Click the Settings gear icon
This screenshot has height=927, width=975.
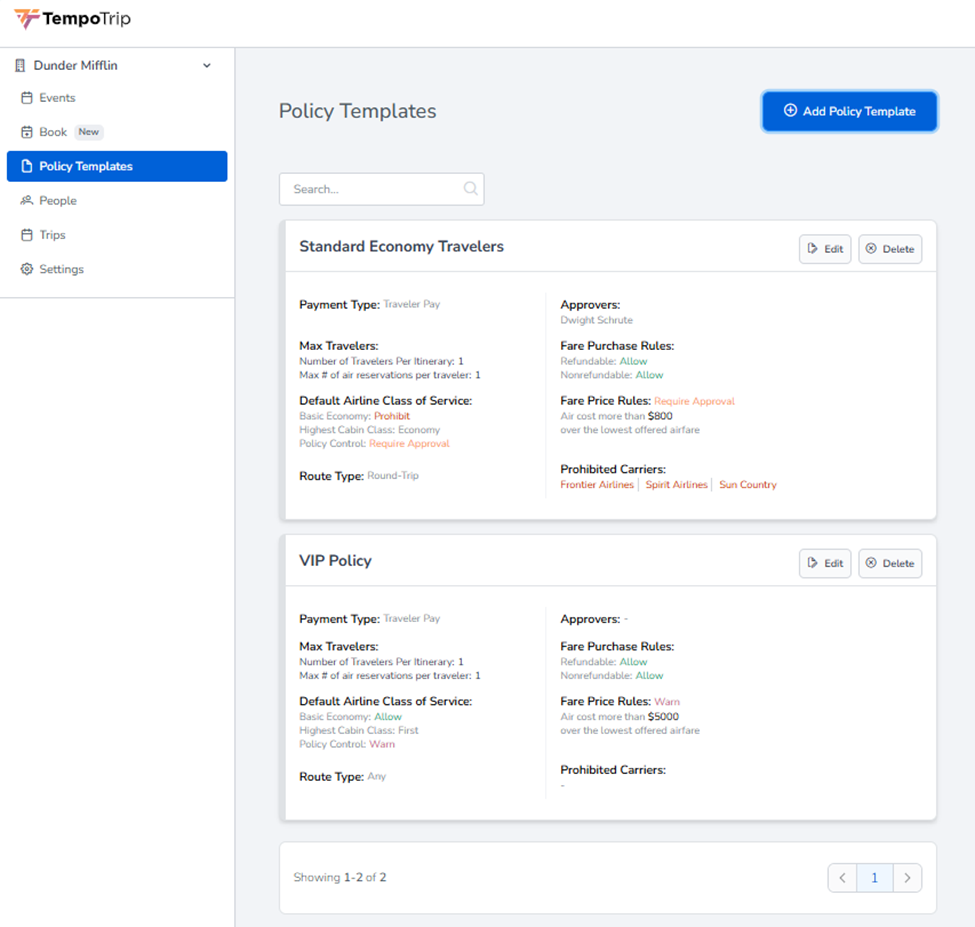(x=27, y=269)
